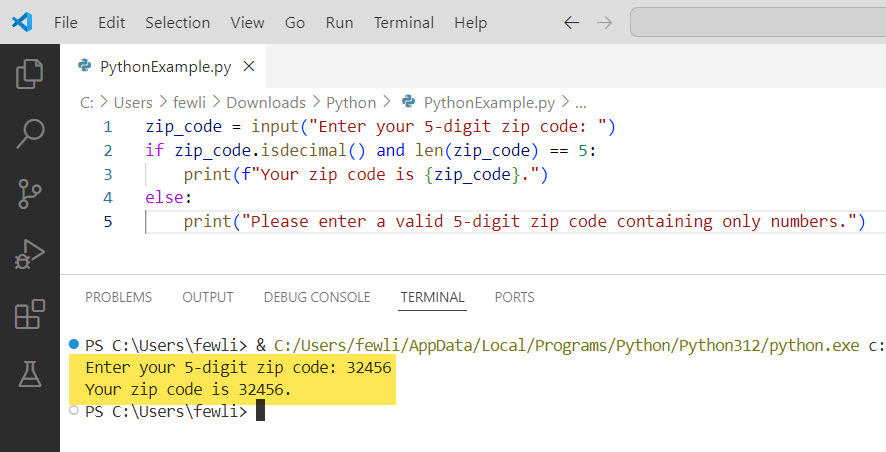Click the Python icon on the editor tab

coord(85,66)
